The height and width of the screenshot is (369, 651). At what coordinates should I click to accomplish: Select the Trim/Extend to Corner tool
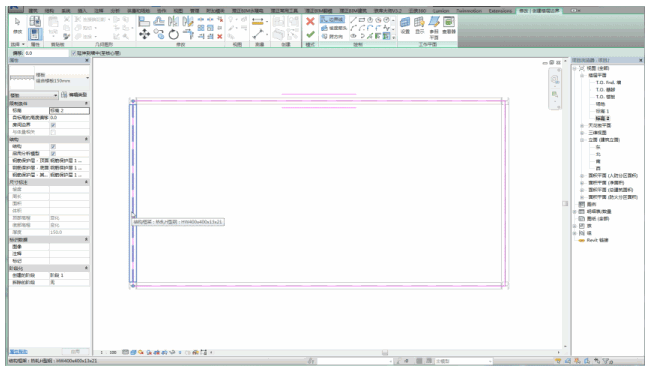(x=188, y=34)
